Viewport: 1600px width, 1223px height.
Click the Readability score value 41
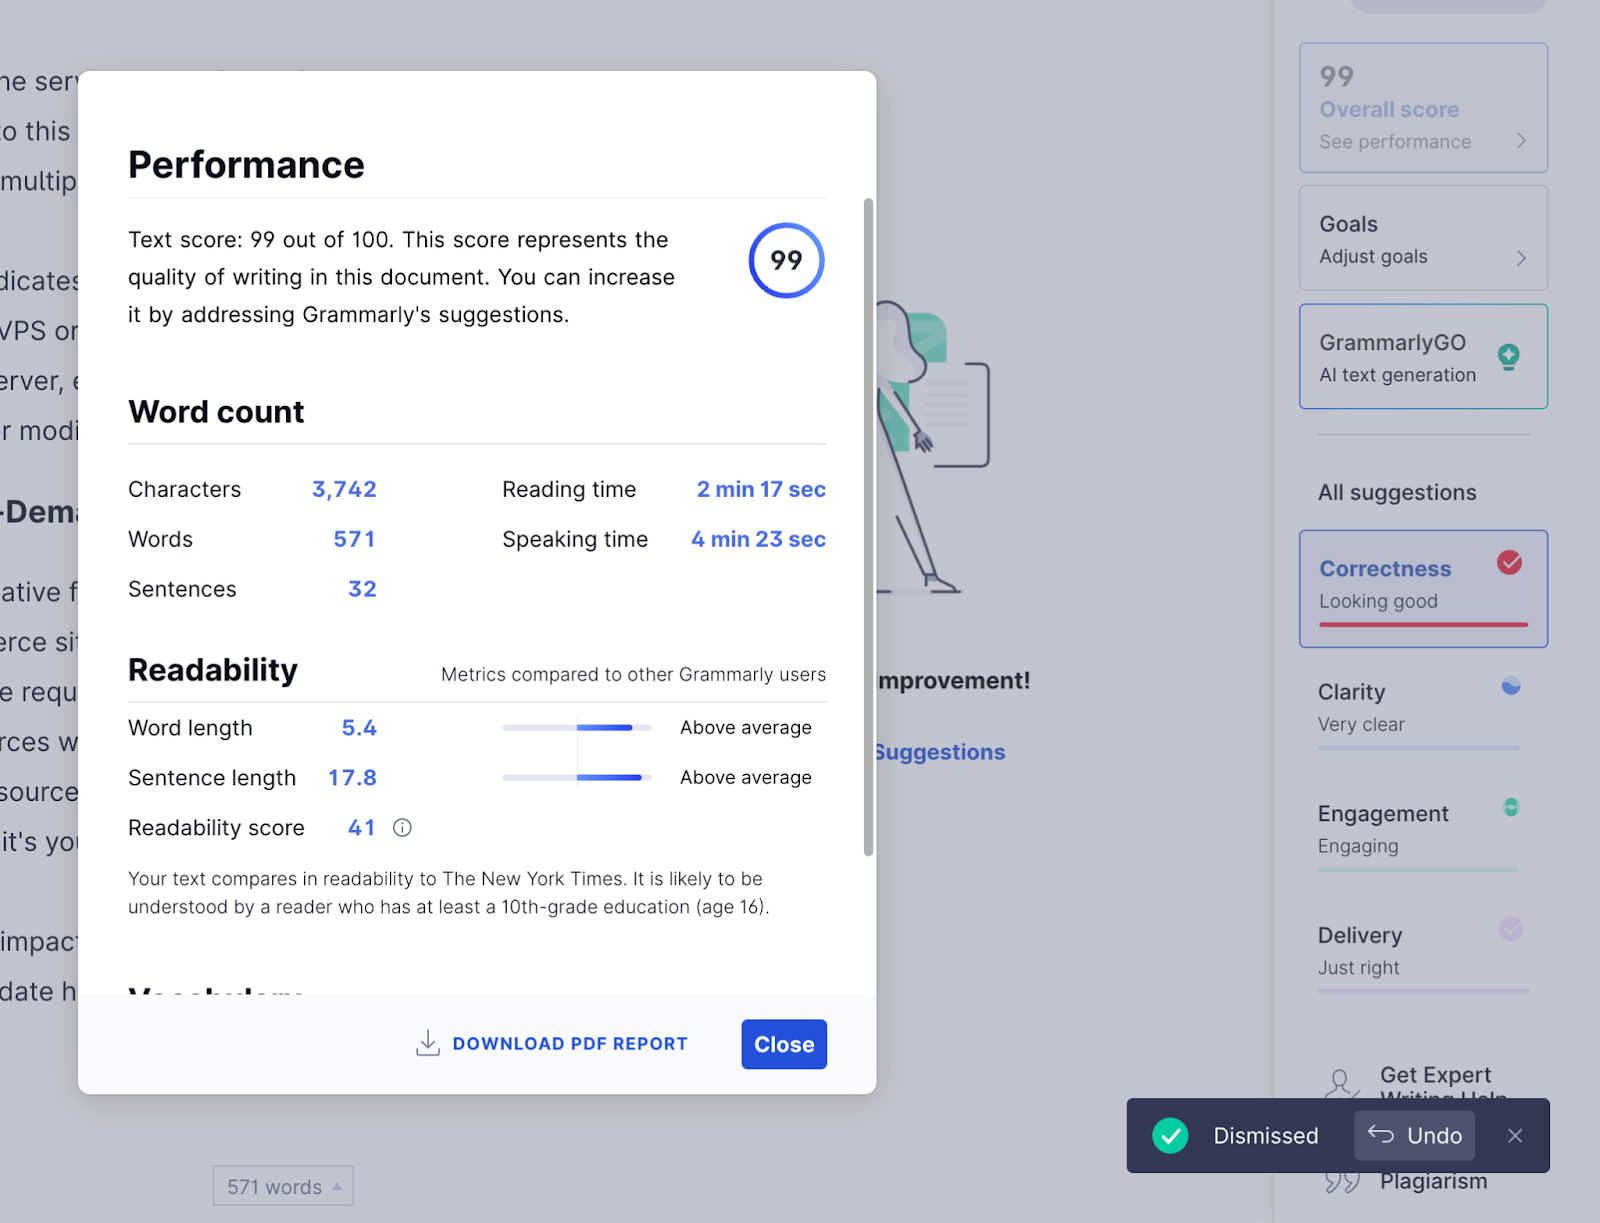tap(362, 828)
